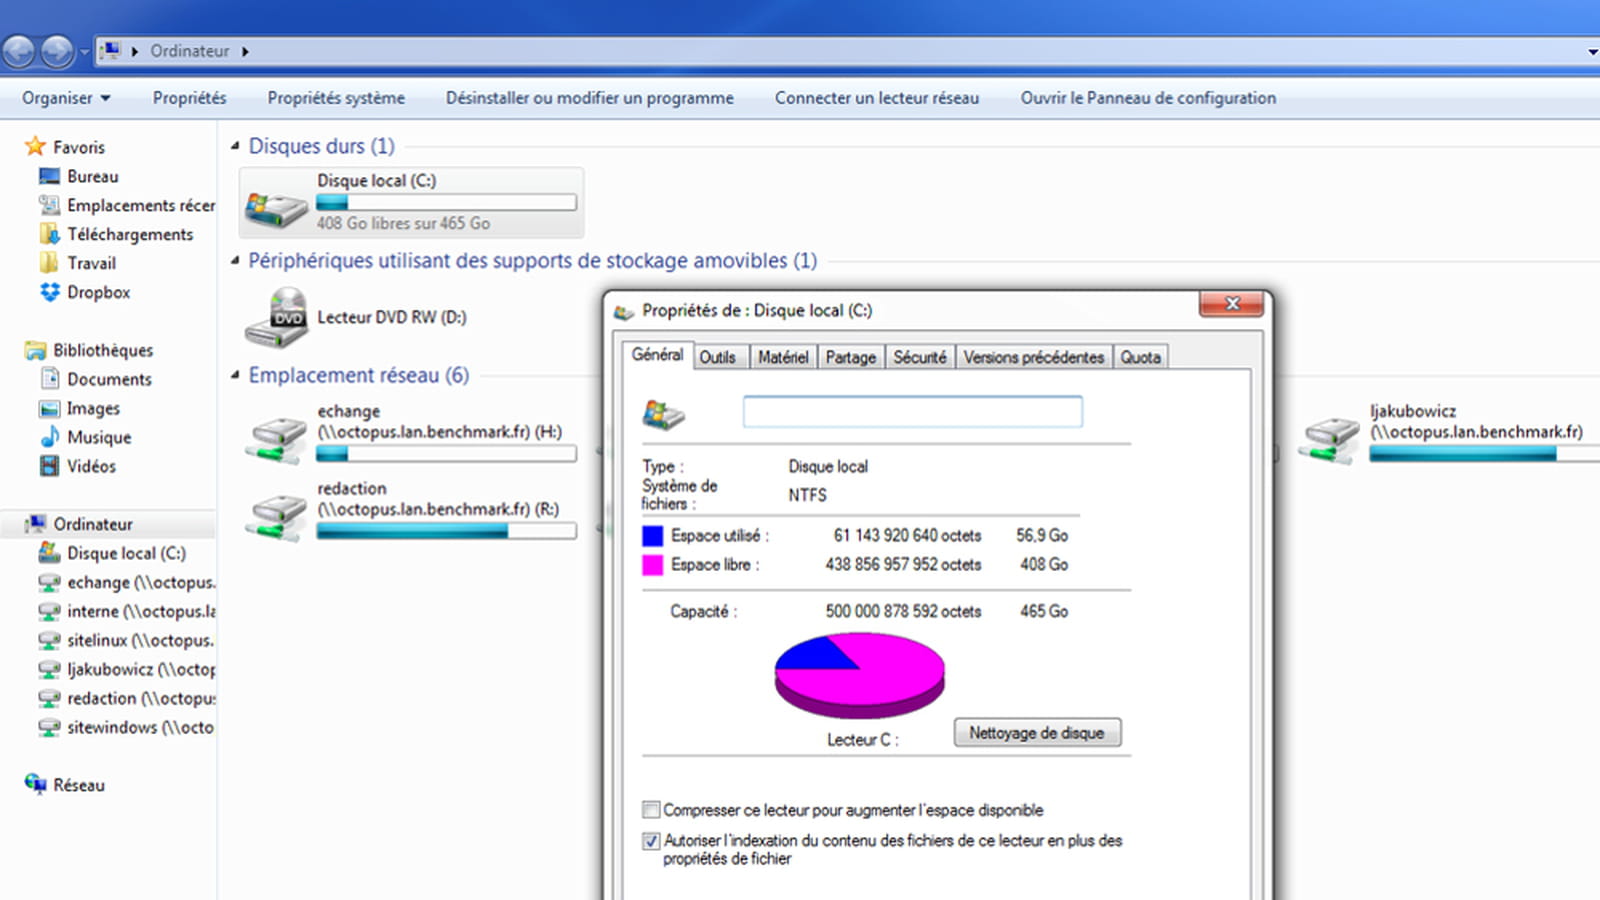Select ljakubowicz network drive icon at right
Screen dimensions: 1600x900
point(1329,440)
